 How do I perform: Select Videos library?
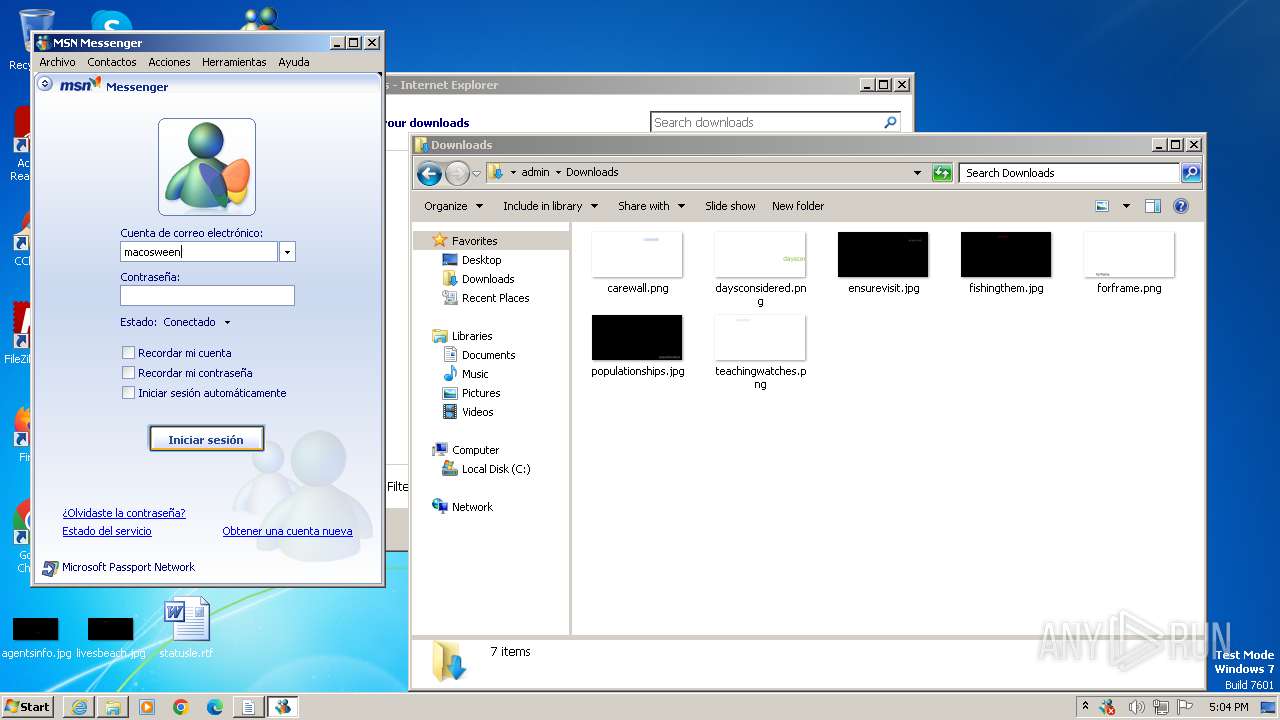(468, 412)
